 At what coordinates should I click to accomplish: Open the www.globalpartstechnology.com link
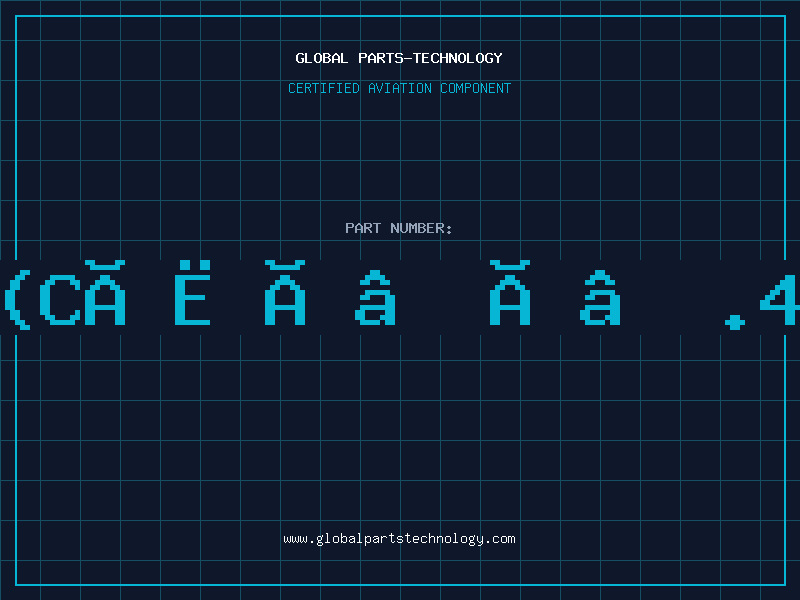399,539
